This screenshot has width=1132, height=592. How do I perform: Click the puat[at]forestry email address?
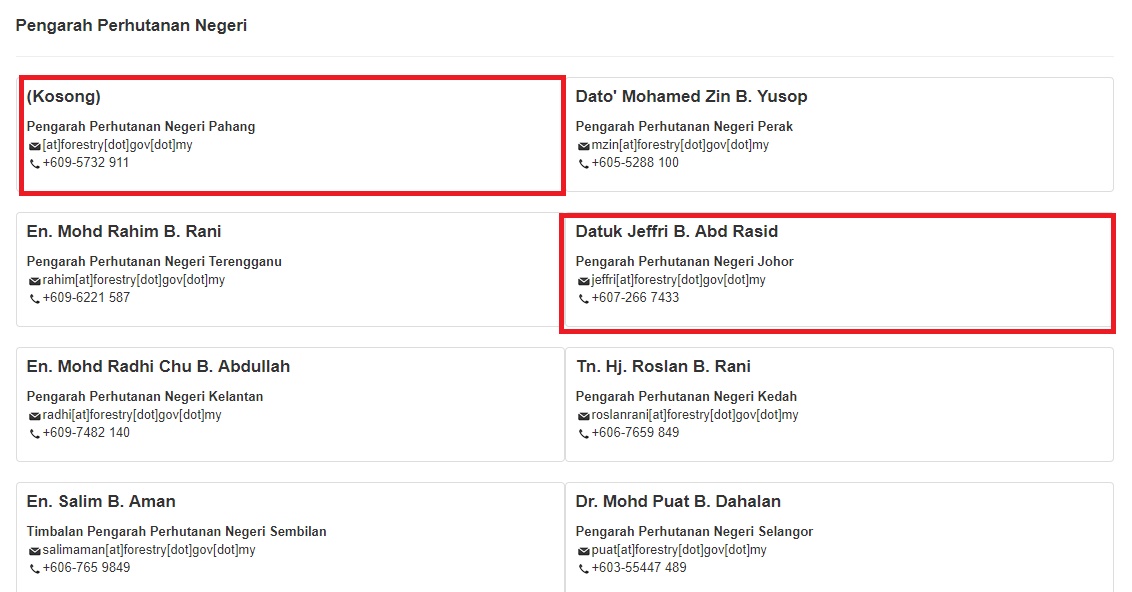tap(679, 550)
